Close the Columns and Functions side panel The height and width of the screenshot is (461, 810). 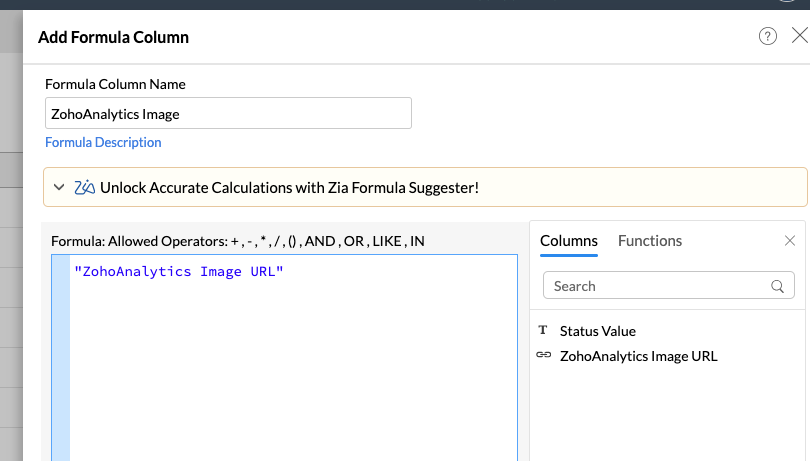pos(790,241)
